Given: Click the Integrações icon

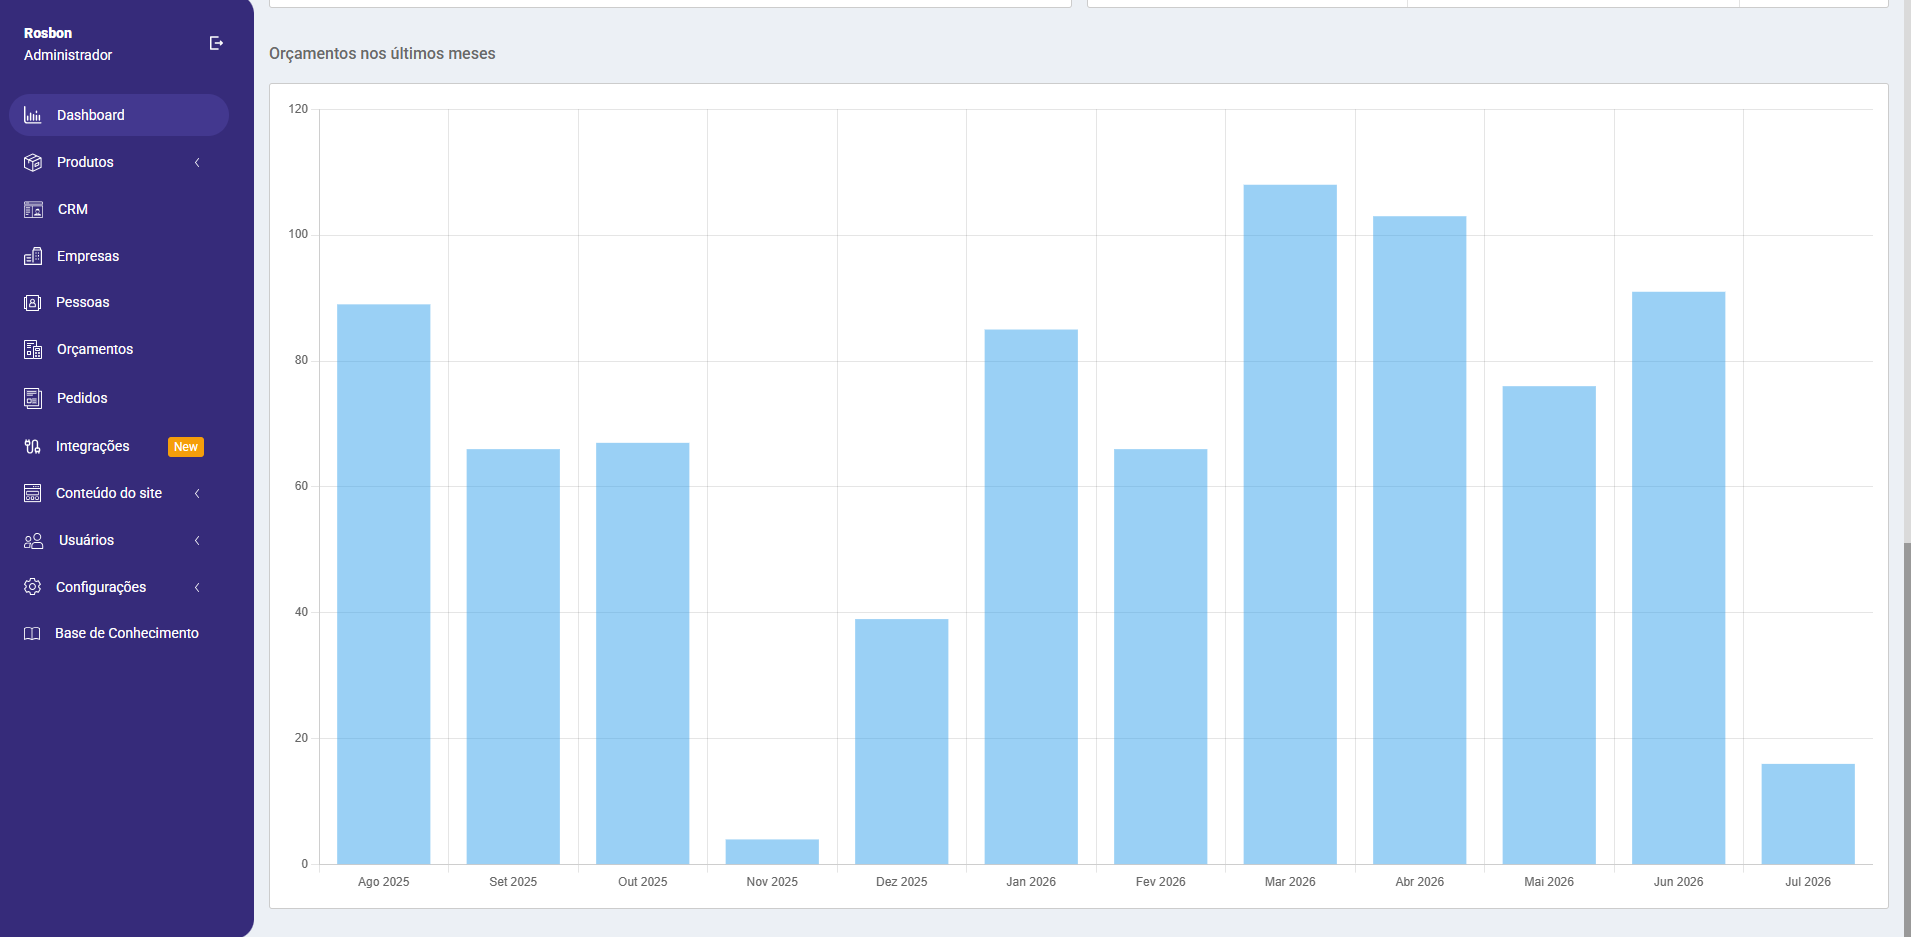Looking at the screenshot, I should [x=33, y=446].
